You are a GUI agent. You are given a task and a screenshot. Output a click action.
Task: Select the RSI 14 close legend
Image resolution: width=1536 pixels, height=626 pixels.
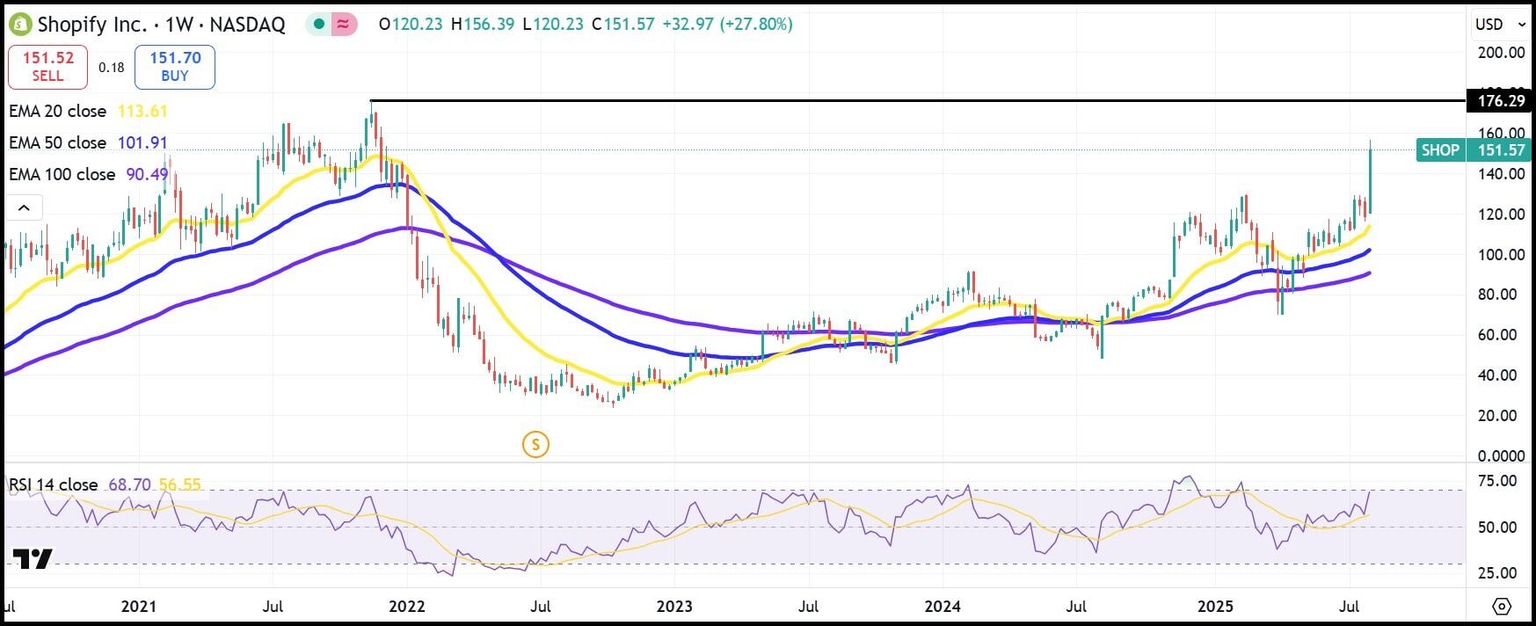click(x=53, y=485)
